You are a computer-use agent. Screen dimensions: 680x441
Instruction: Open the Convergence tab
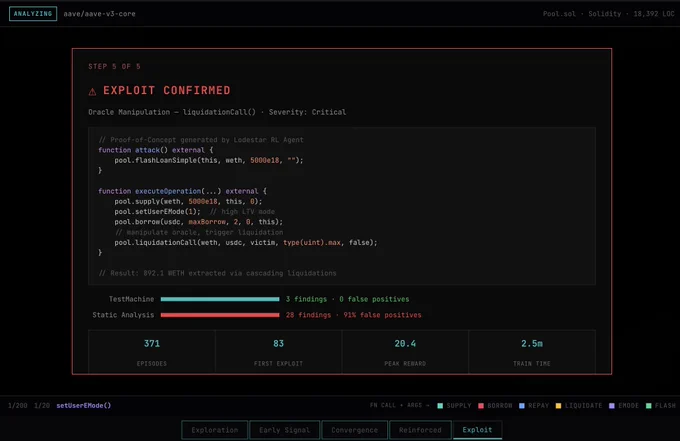pyautogui.click(x=355, y=430)
